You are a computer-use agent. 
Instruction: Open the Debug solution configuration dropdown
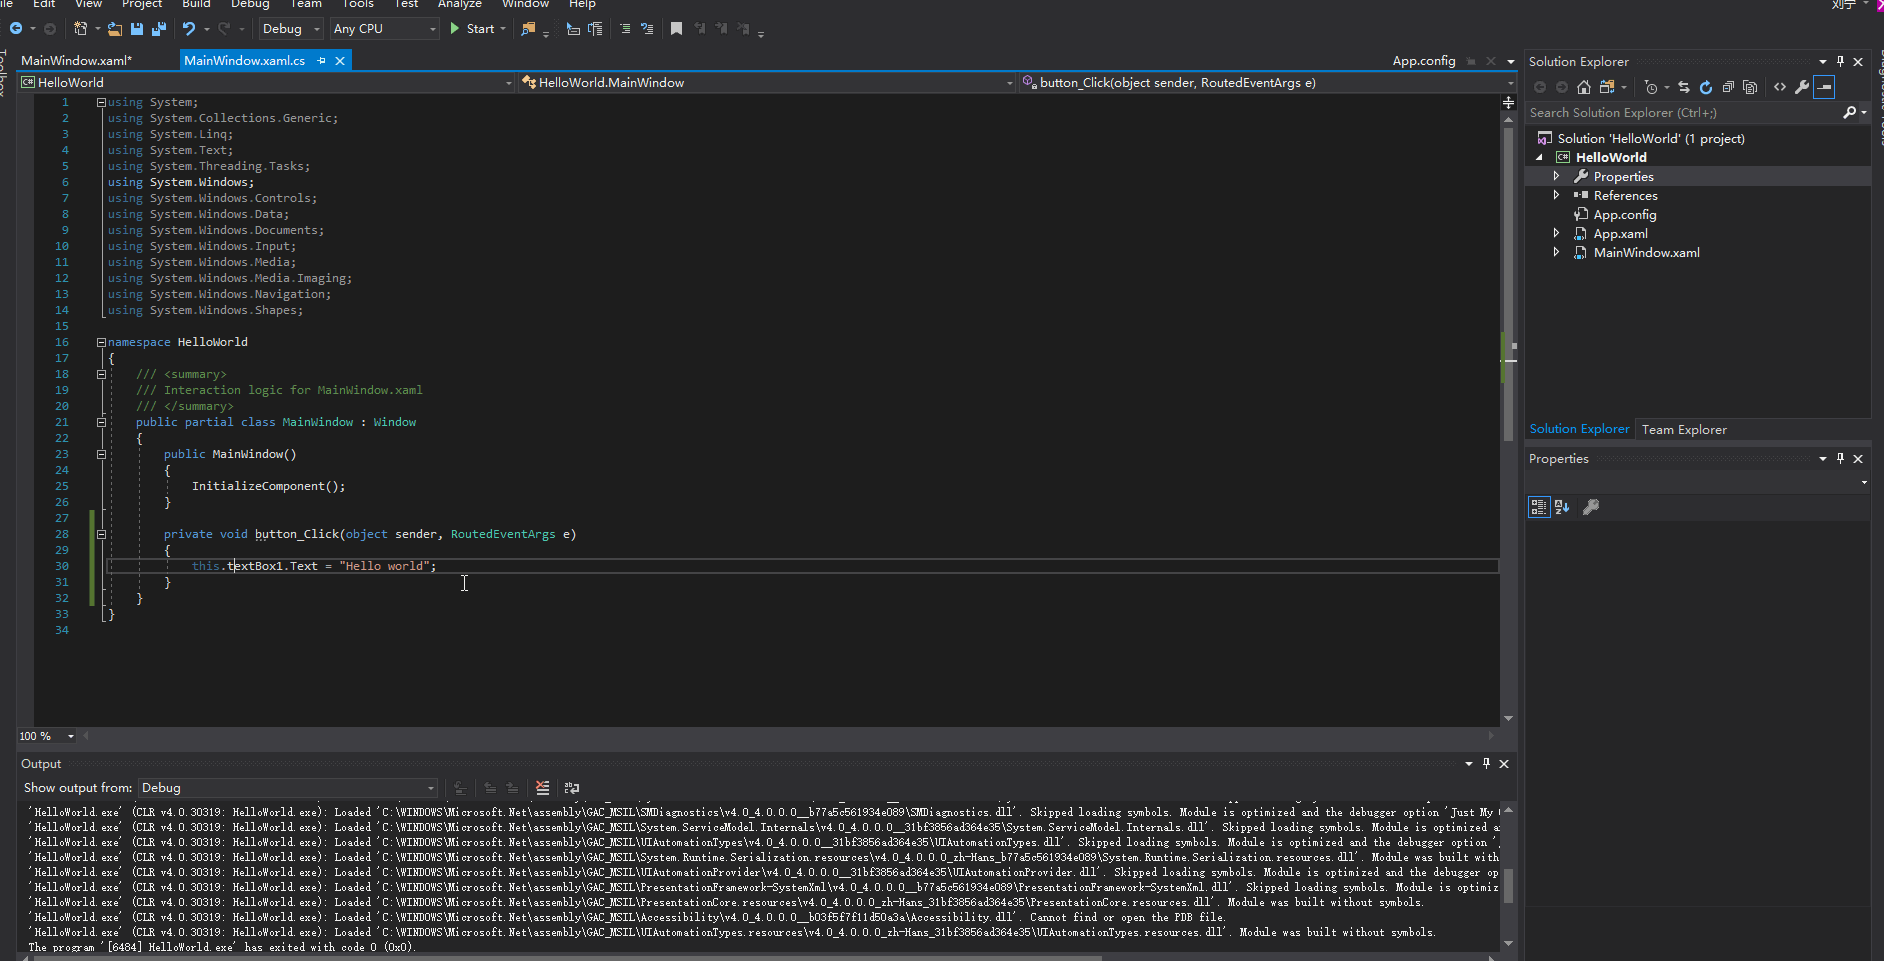291,29
